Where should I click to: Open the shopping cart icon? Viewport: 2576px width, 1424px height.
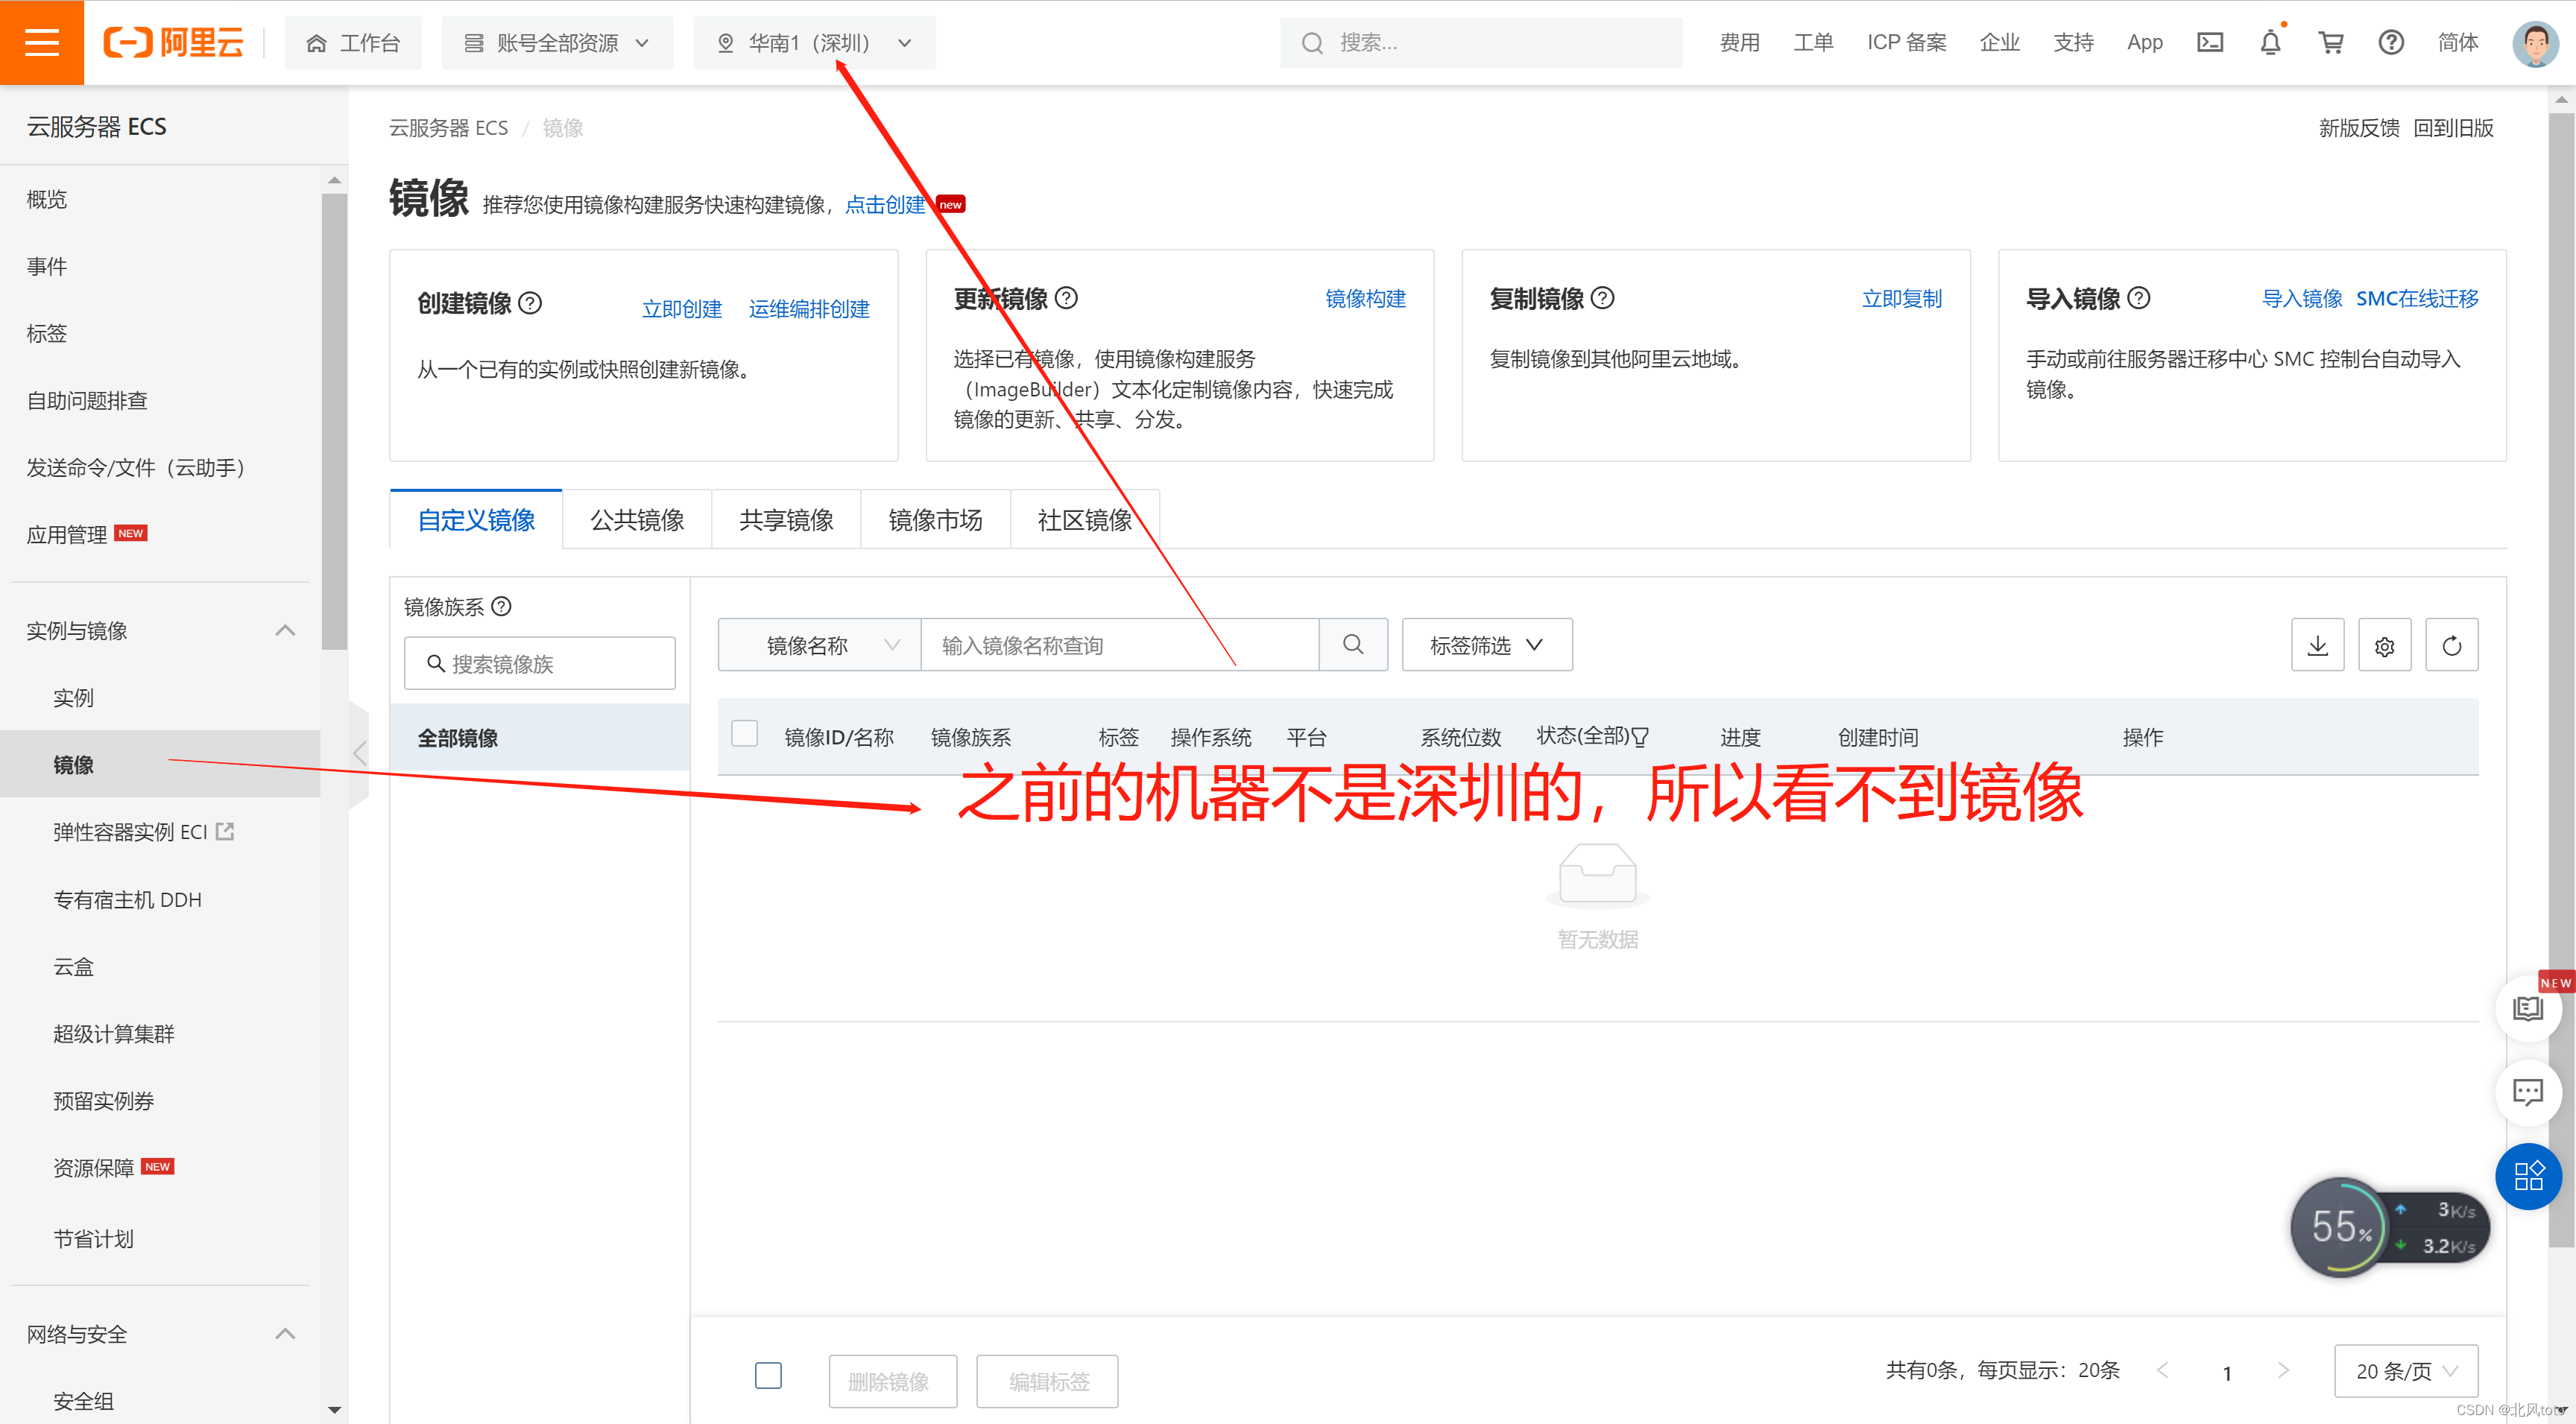click(2330, 42)
